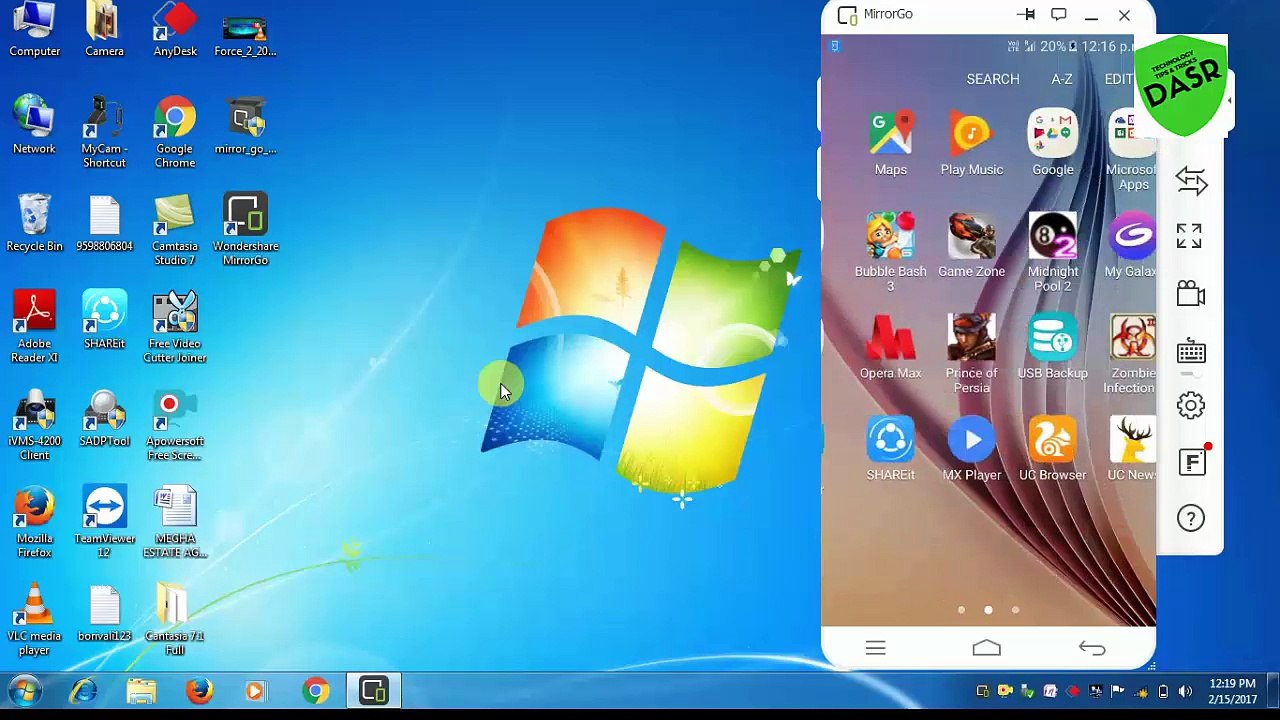This screenshot has width=1280, height=720.
Task: Select Apowersoft Free Screen recorder icon
Action: (175, 424)
